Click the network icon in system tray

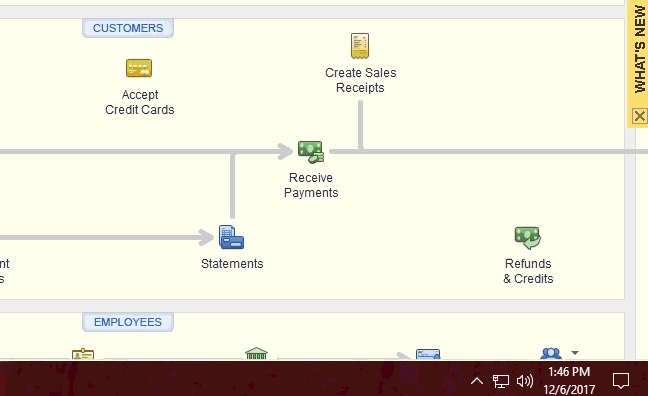point(500,381)
